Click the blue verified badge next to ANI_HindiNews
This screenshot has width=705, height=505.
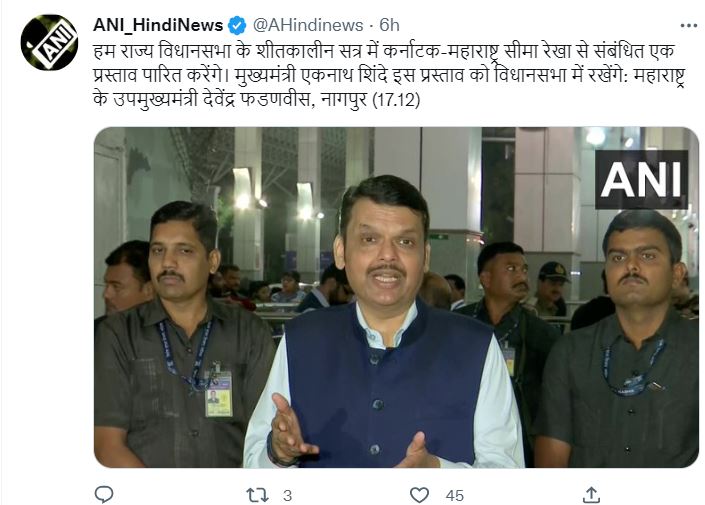237,25
